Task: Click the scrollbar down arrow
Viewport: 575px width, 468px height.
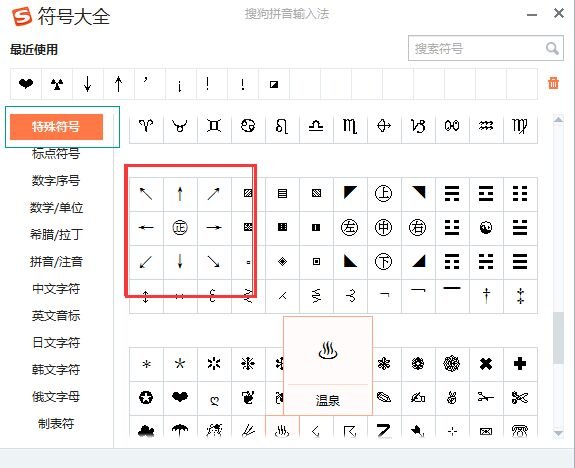Action: pos(558,433)
